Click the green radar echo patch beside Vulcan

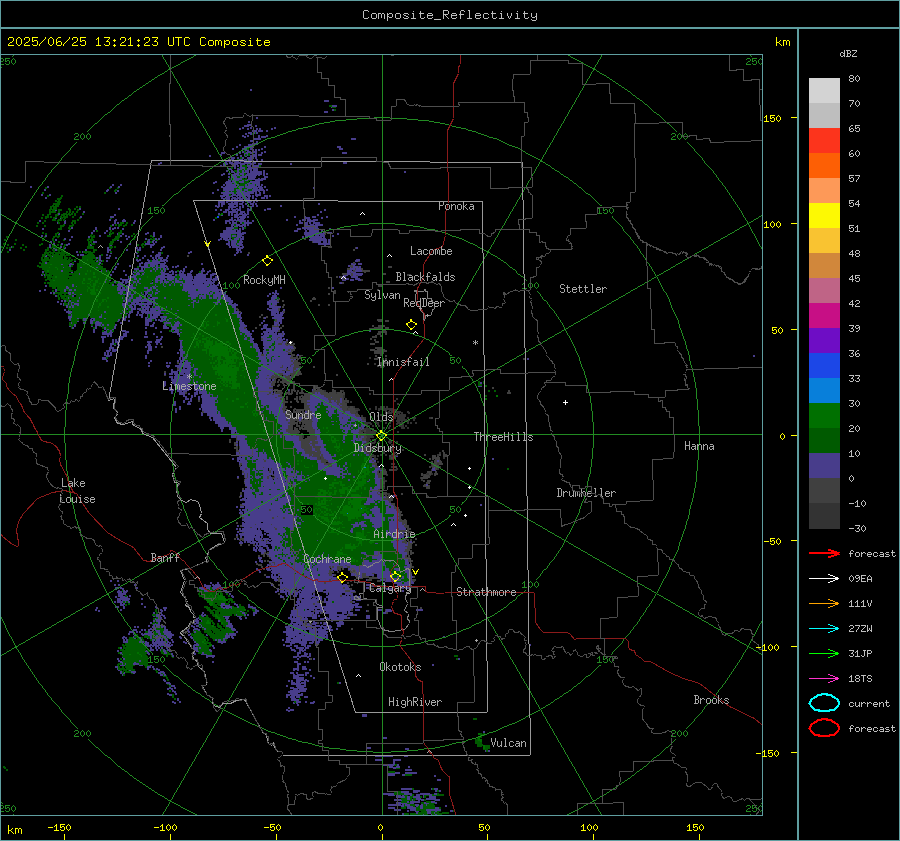482,741
